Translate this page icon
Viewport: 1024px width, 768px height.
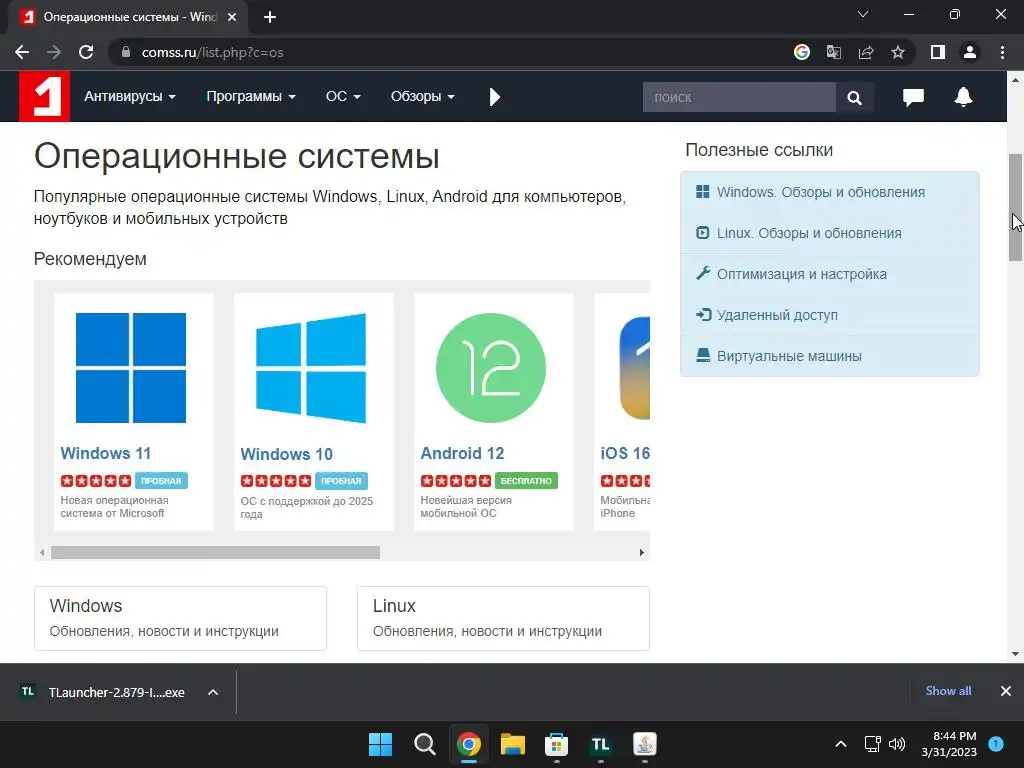(833, 52)
